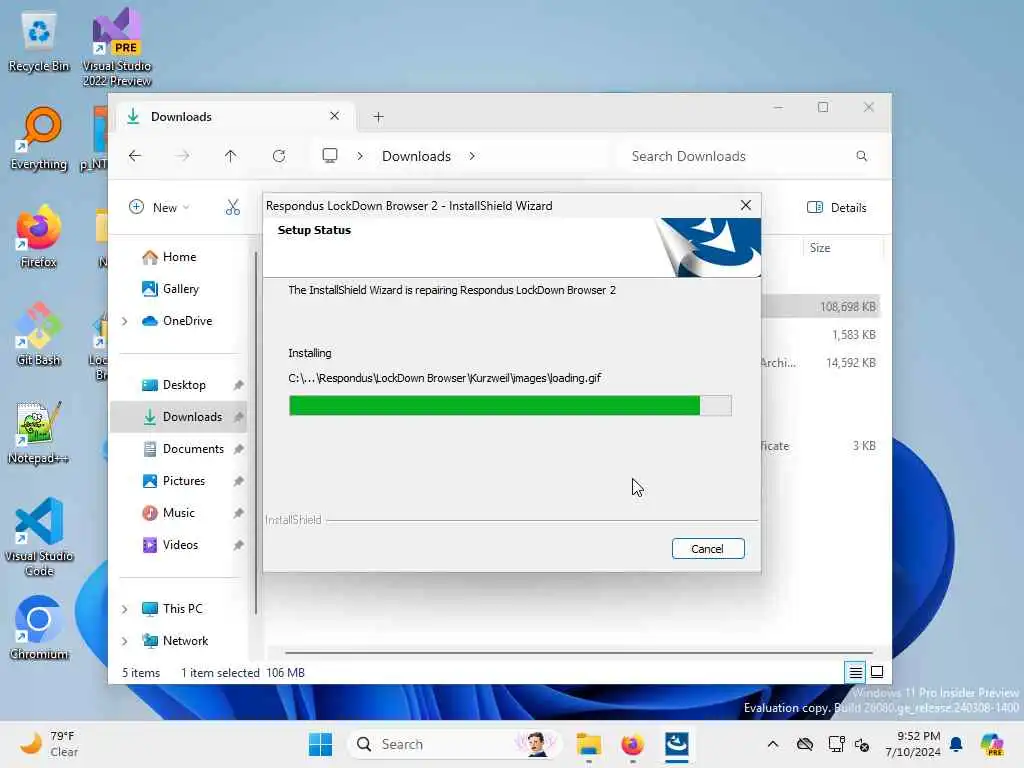The height and width of the screenshot is (768, 1024).
Task: Expand the Network tree node
Action: 125,641
